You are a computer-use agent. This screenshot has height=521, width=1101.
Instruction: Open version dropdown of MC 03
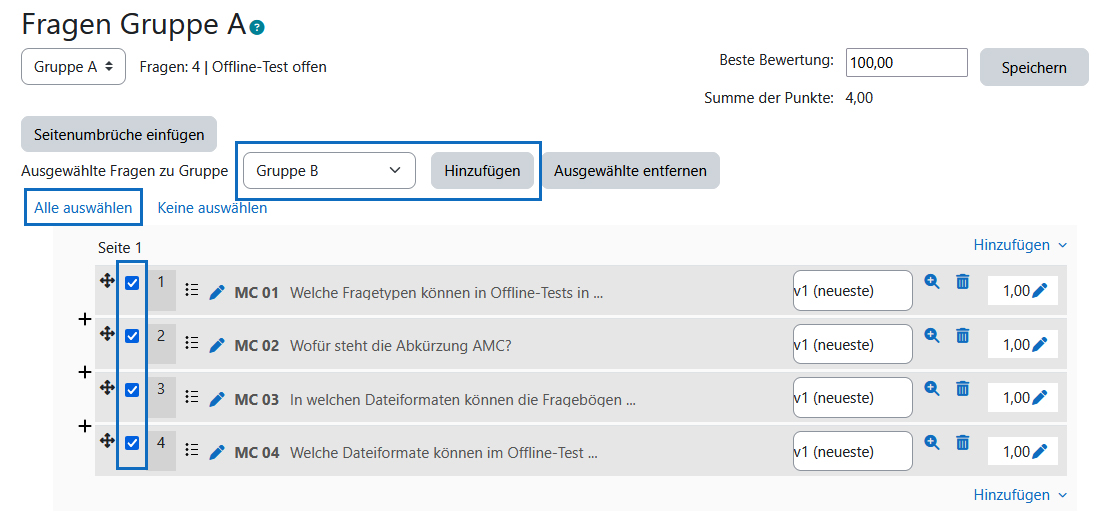pyautogui.click(x=852, y=397)
